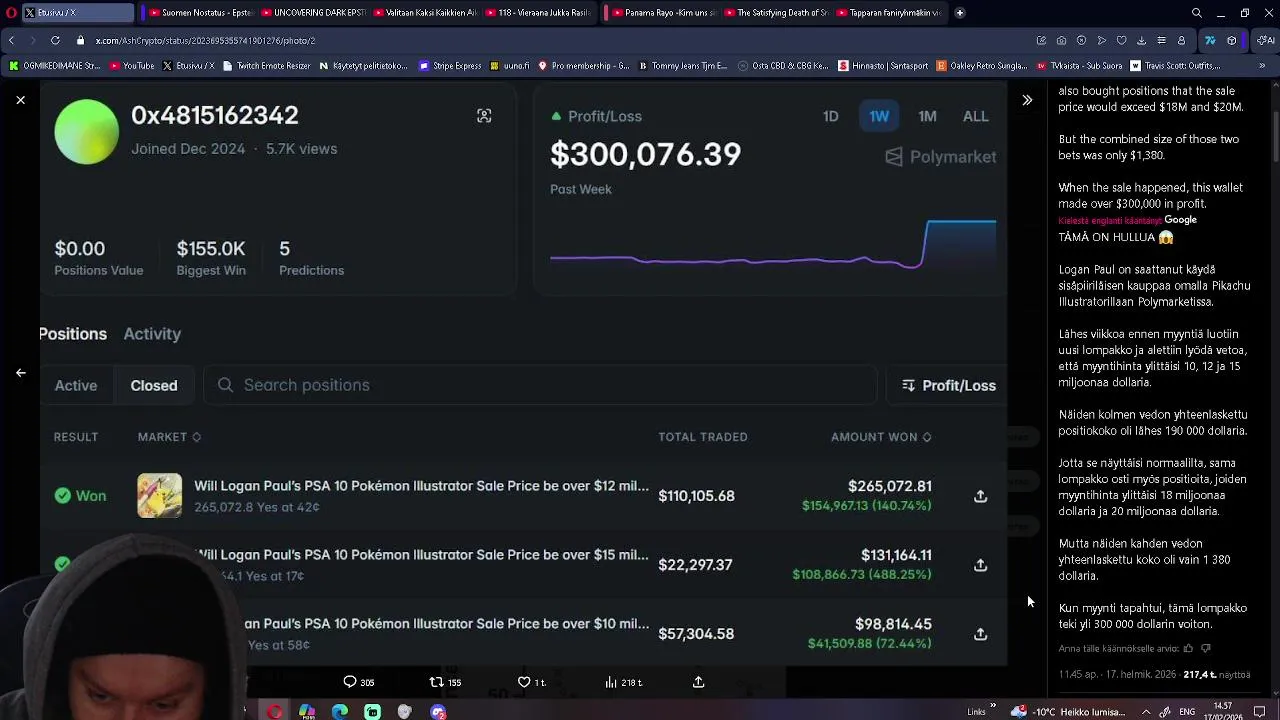Show hidden system tray icons

1147,712
